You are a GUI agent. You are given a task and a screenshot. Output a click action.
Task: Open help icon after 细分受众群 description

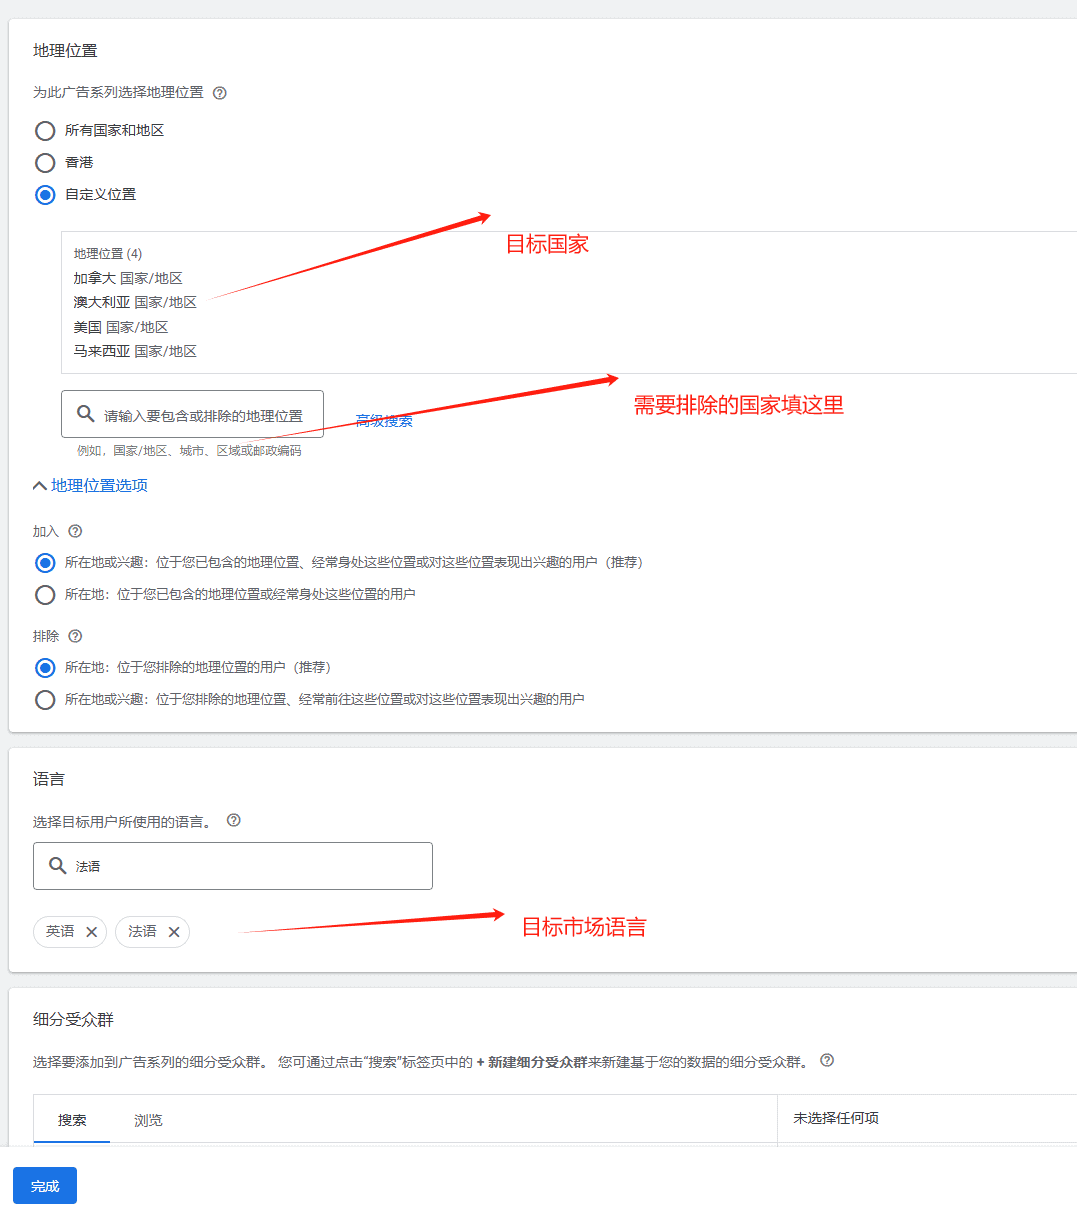click(827, 1061)
